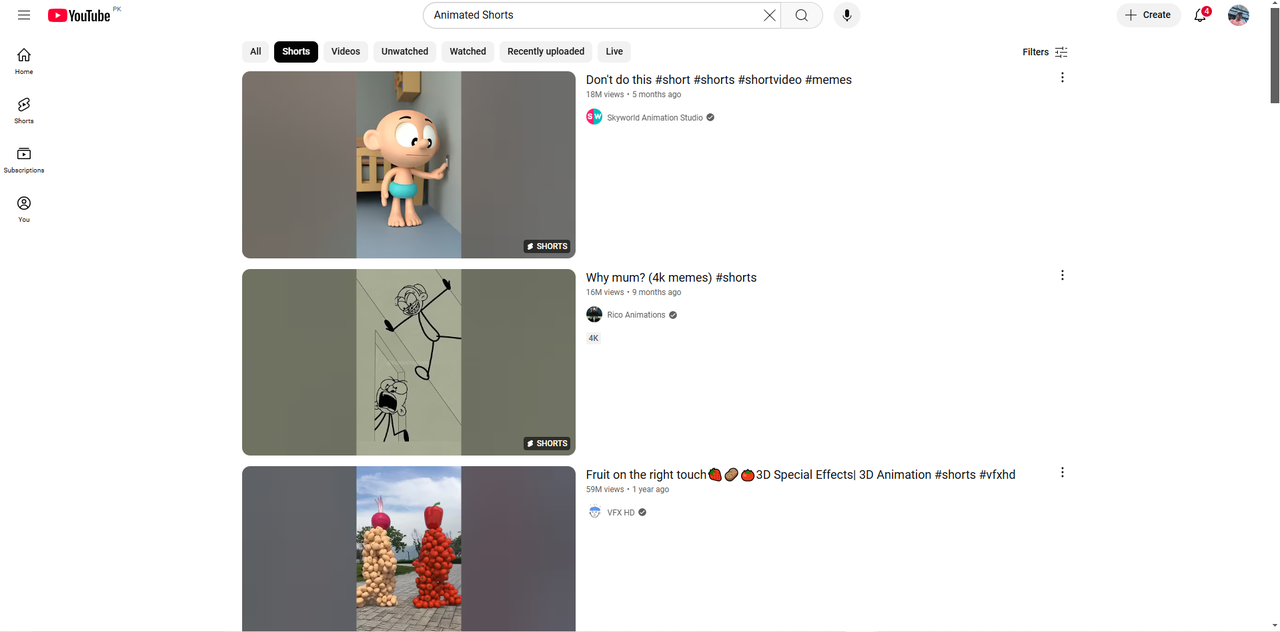Open options for "Fruit on the right touch" video

coord(1062,472)
